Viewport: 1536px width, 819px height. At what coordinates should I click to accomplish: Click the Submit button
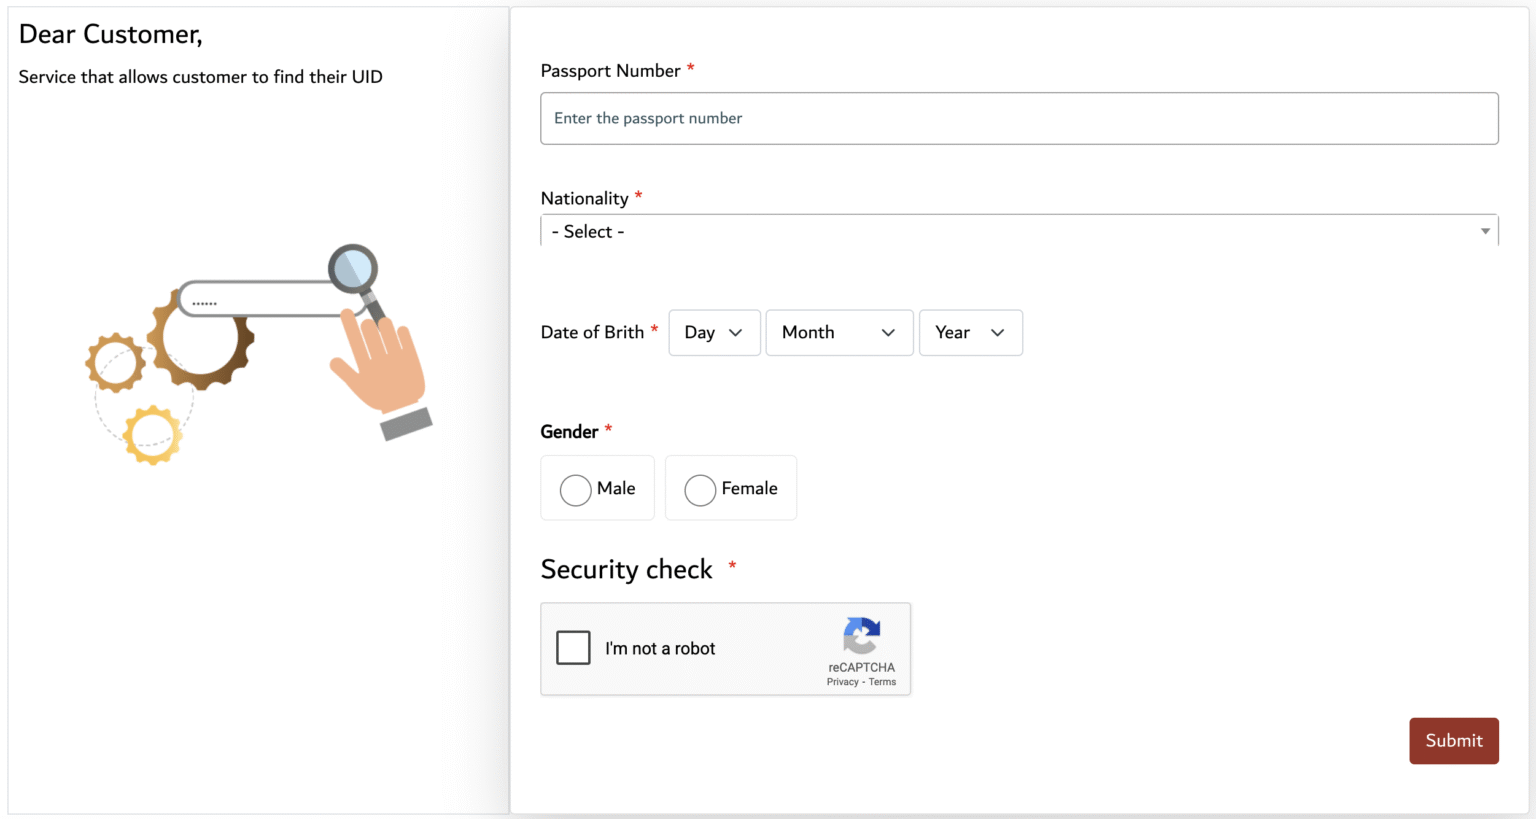pos(1453,740)
